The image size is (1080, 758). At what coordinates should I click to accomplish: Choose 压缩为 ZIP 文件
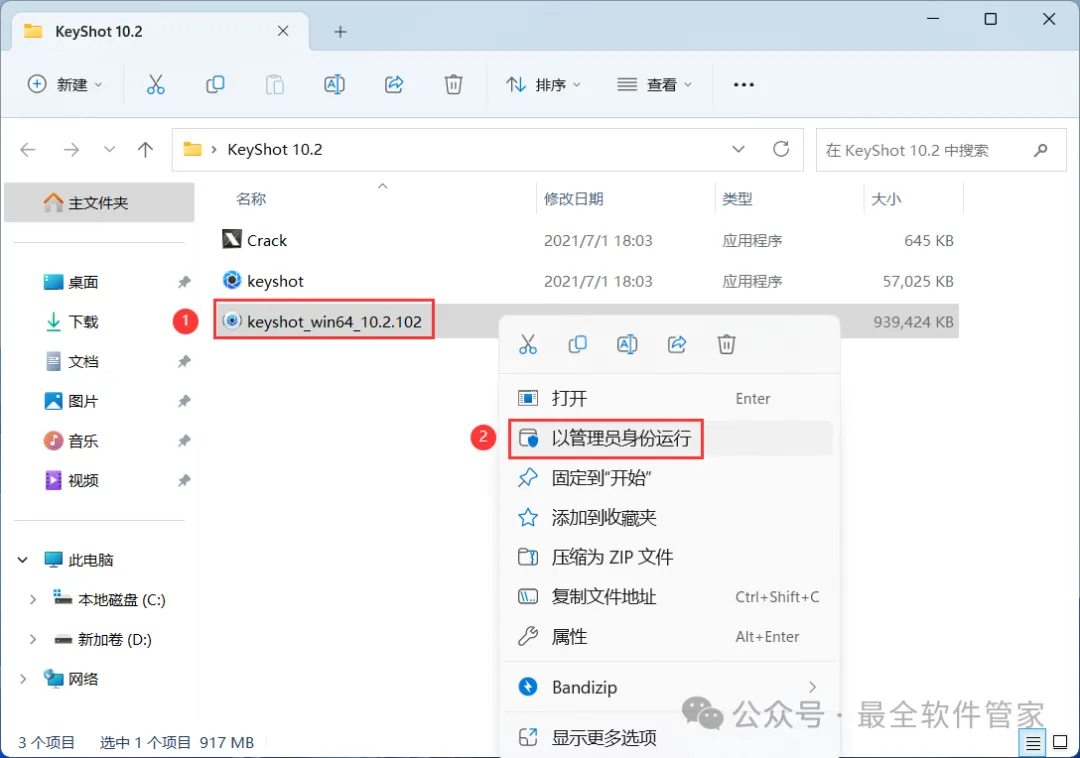point(669,557)
